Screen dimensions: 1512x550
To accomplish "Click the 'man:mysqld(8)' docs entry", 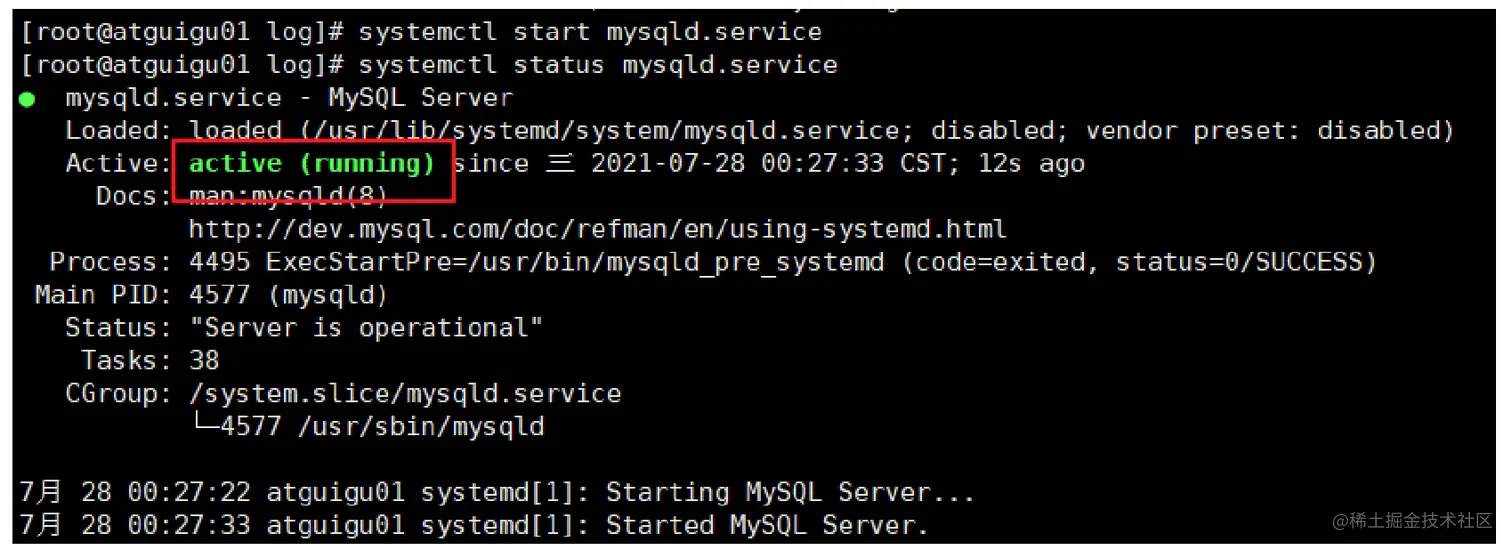I will pos(288,196).
